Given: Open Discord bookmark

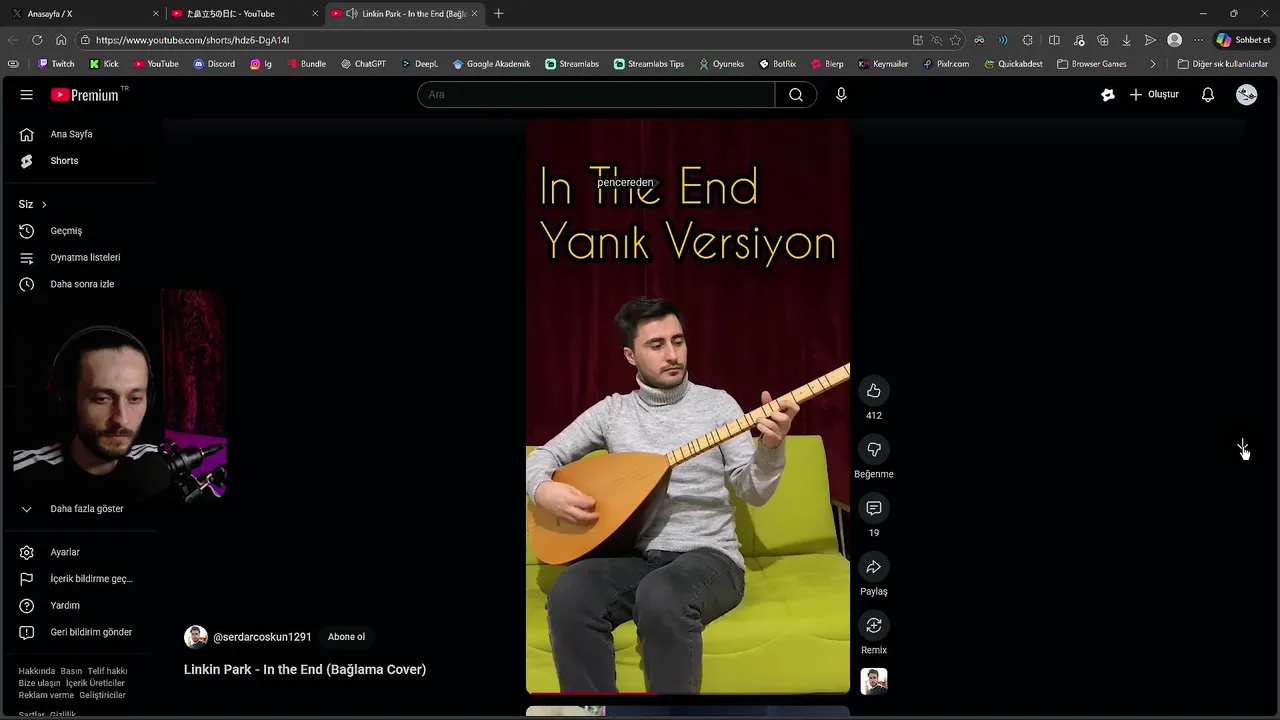Looking at the screenshot, I should point(214,64).
